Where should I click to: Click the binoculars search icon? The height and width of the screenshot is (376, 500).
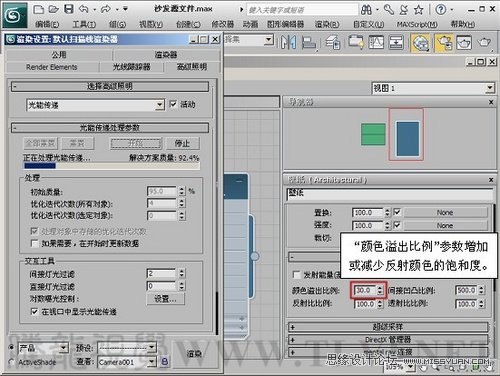point(366,10)
